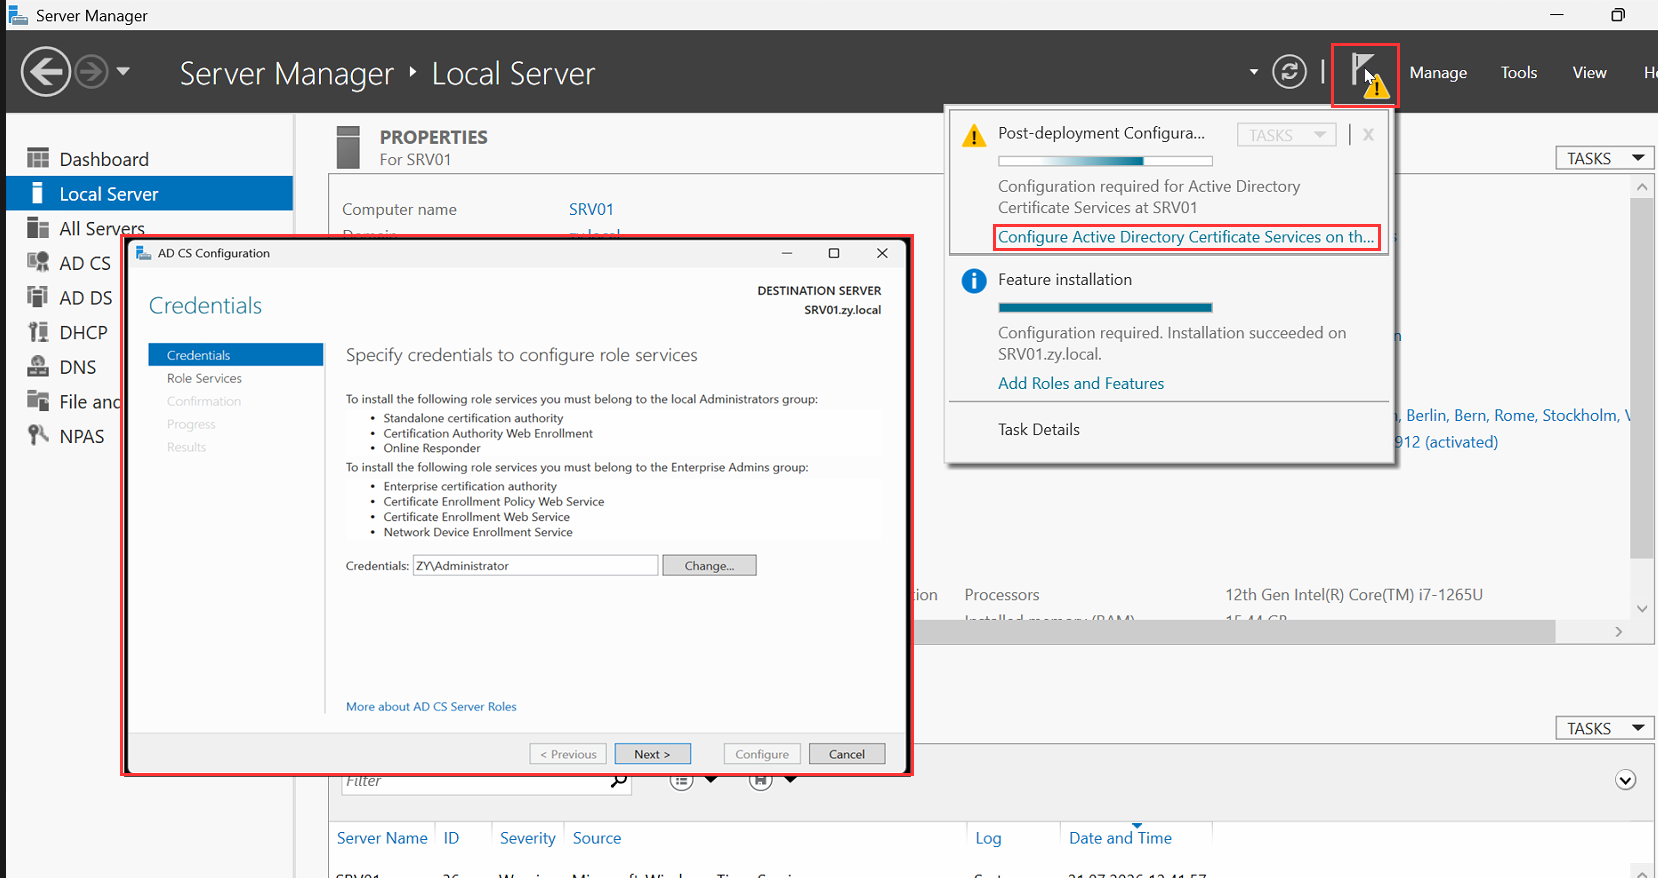The height and width of the screenshot is (878, 1658).
Task: Open the View menu
Action: (x=1589, y=72)
